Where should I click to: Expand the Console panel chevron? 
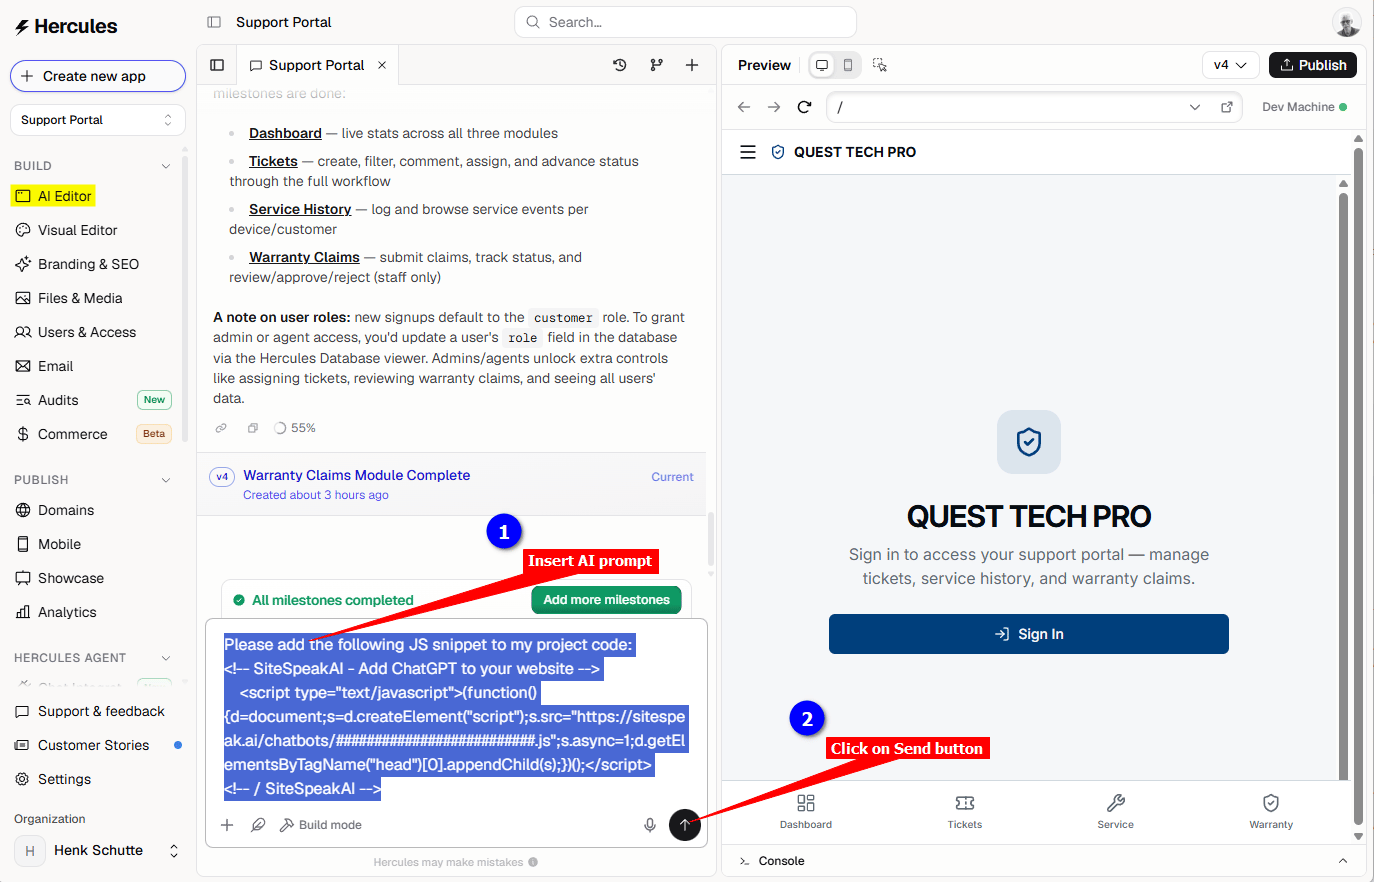coord(1343,861)
